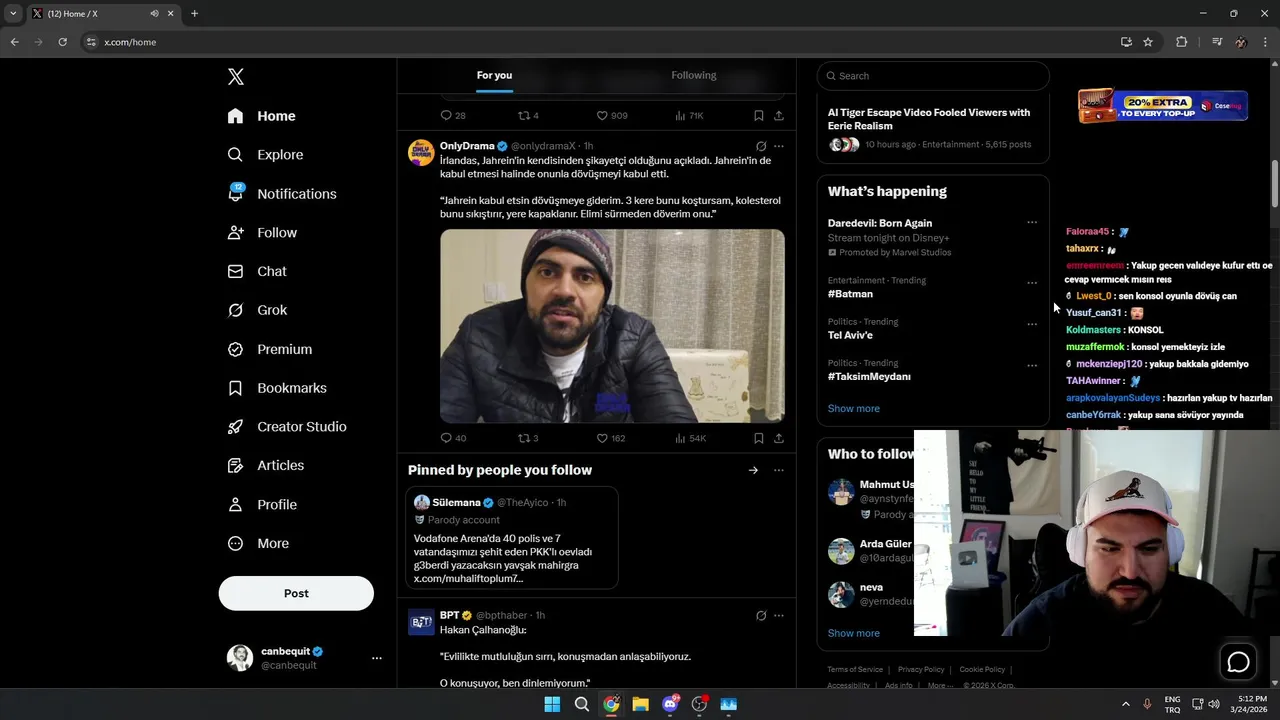Open the chat bubble overlay button
1280x720 pixels.
point(1238,662)
